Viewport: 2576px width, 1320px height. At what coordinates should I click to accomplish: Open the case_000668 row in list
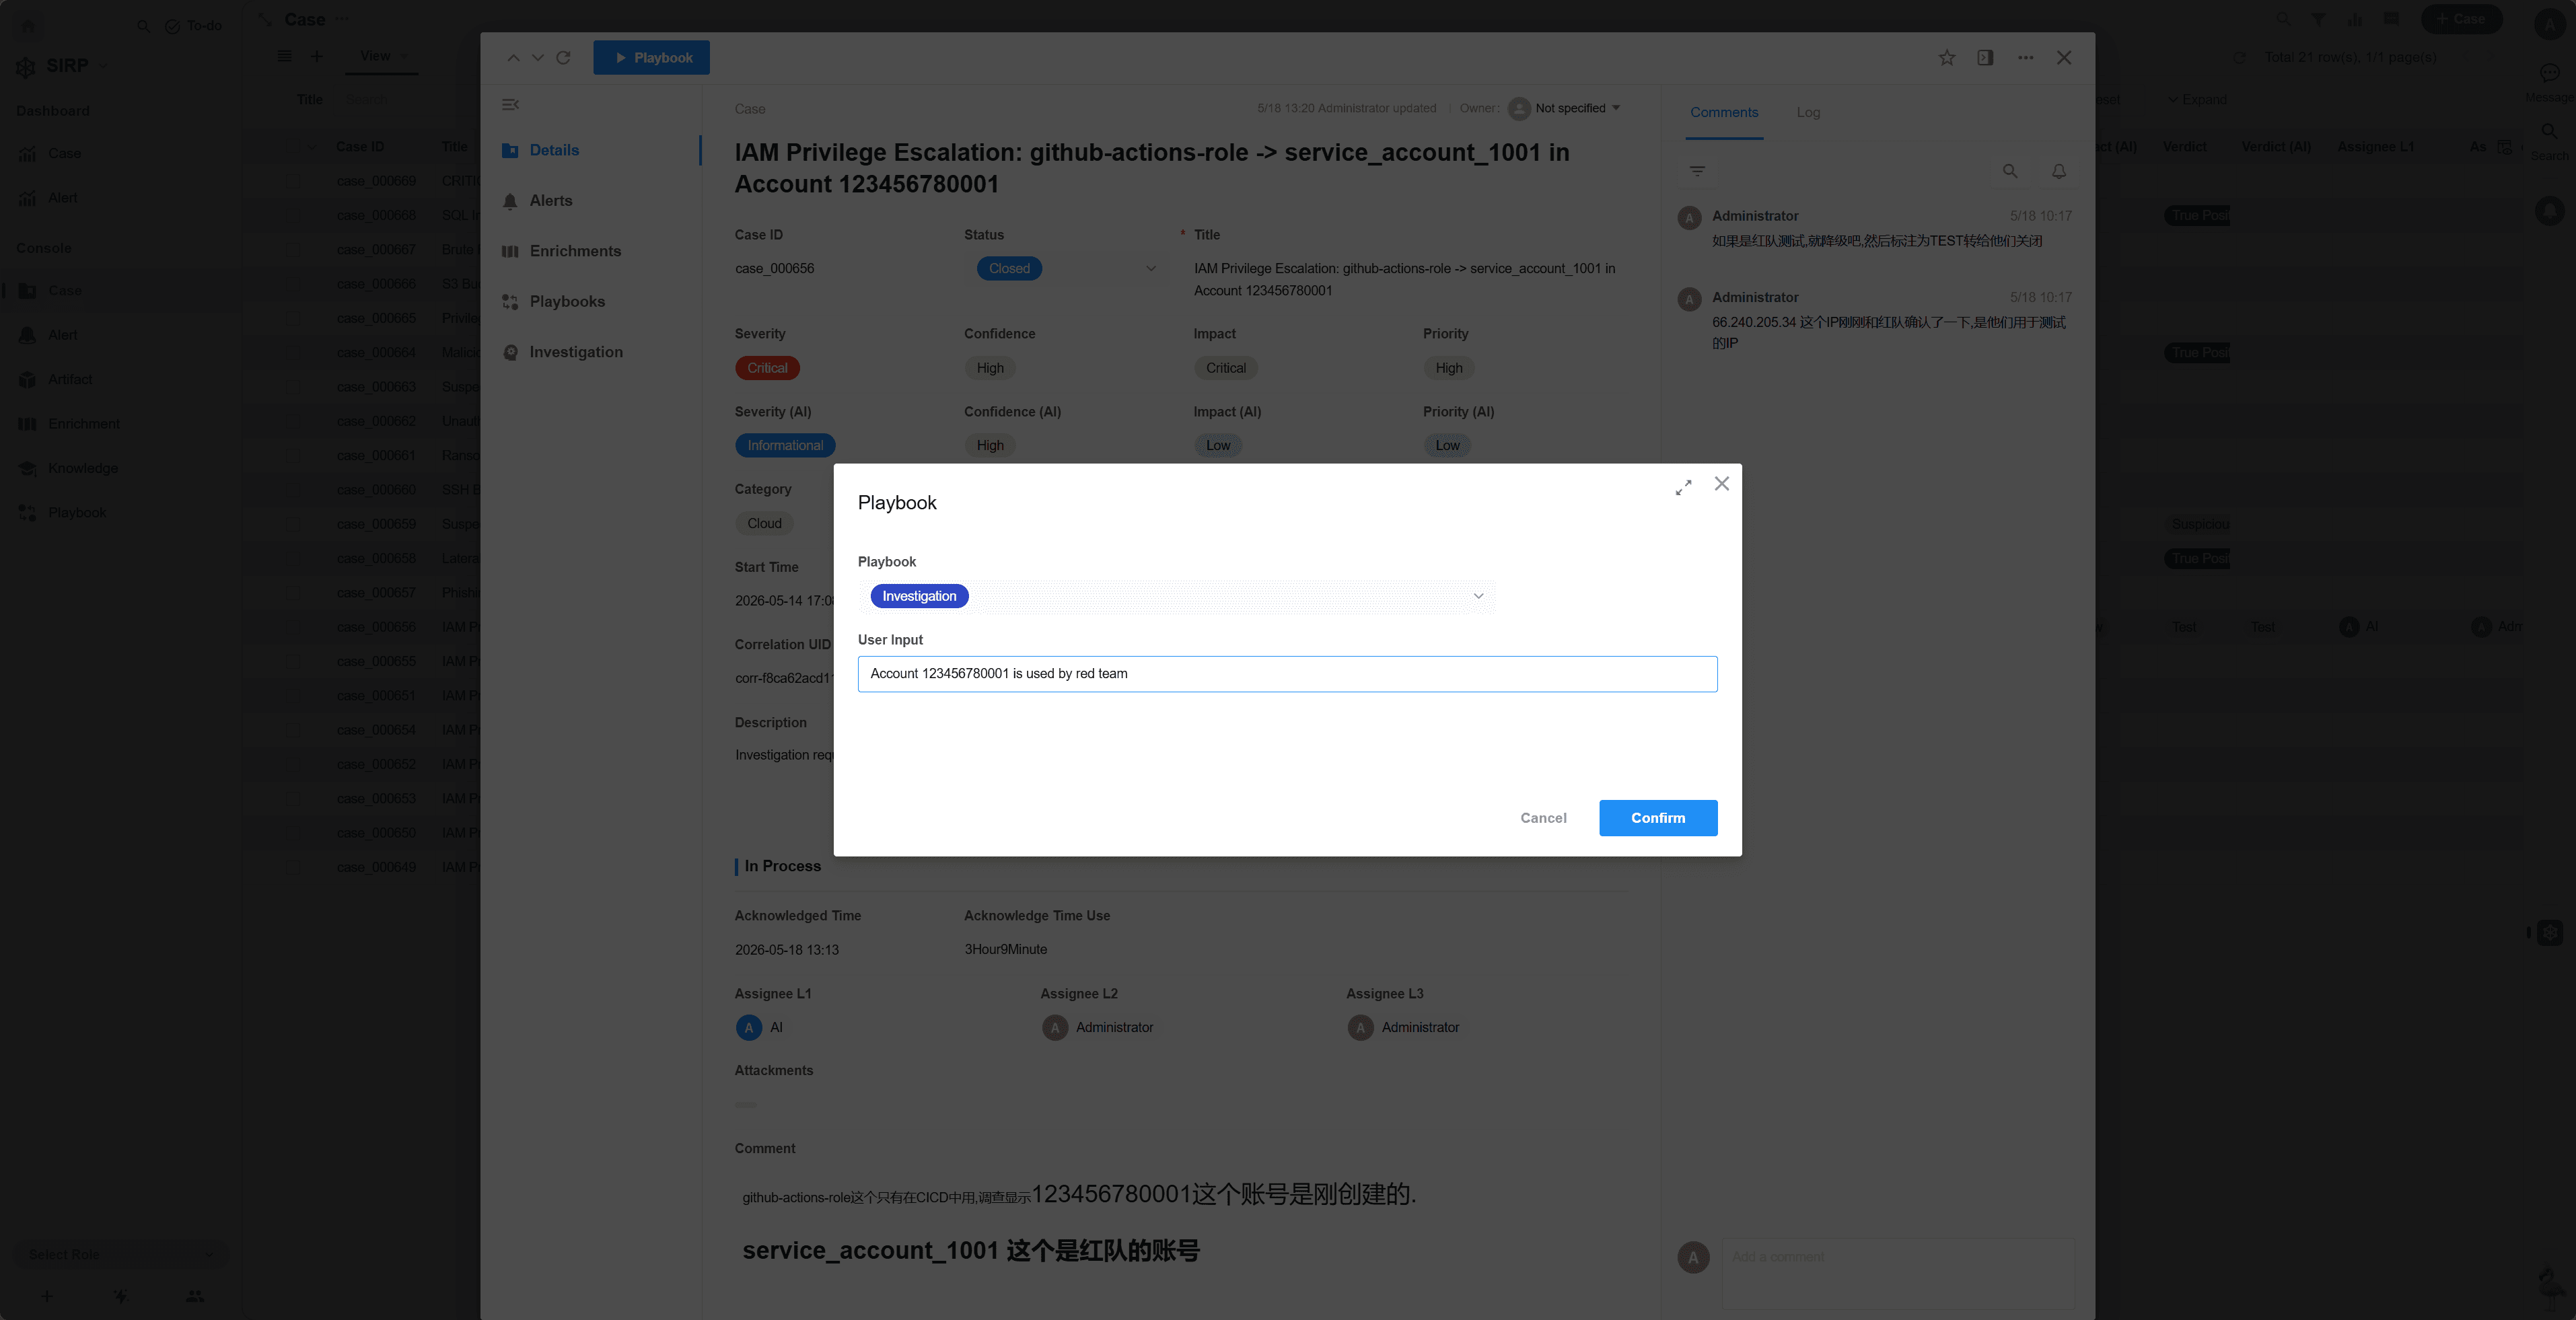(x=376, y=216)
